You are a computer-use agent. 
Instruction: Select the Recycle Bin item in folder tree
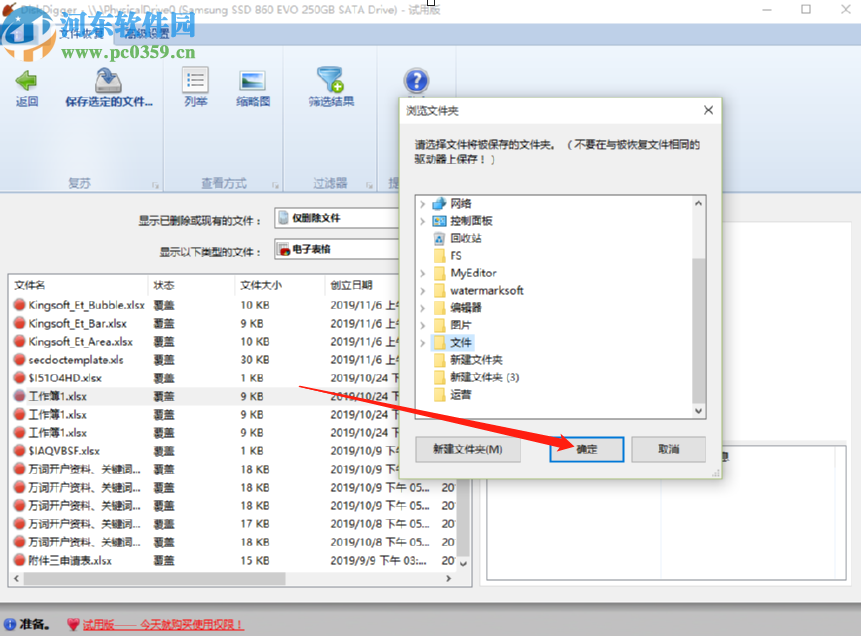[x=465, y=238]
